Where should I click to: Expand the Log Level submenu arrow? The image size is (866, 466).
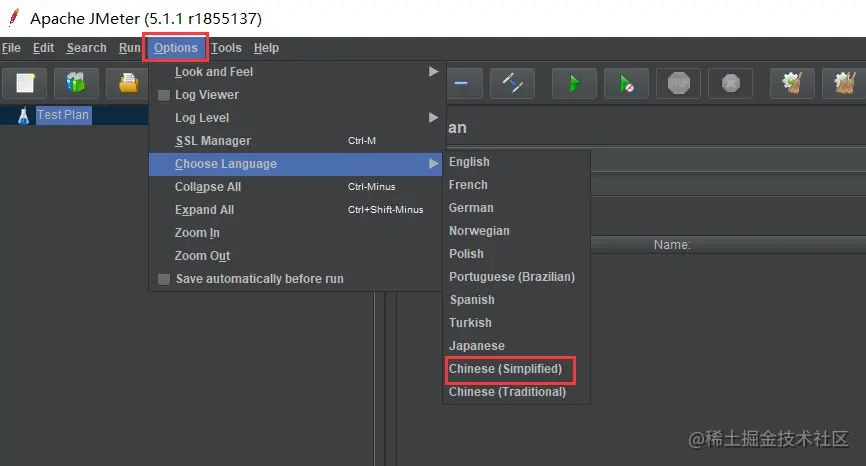point(434,118)
